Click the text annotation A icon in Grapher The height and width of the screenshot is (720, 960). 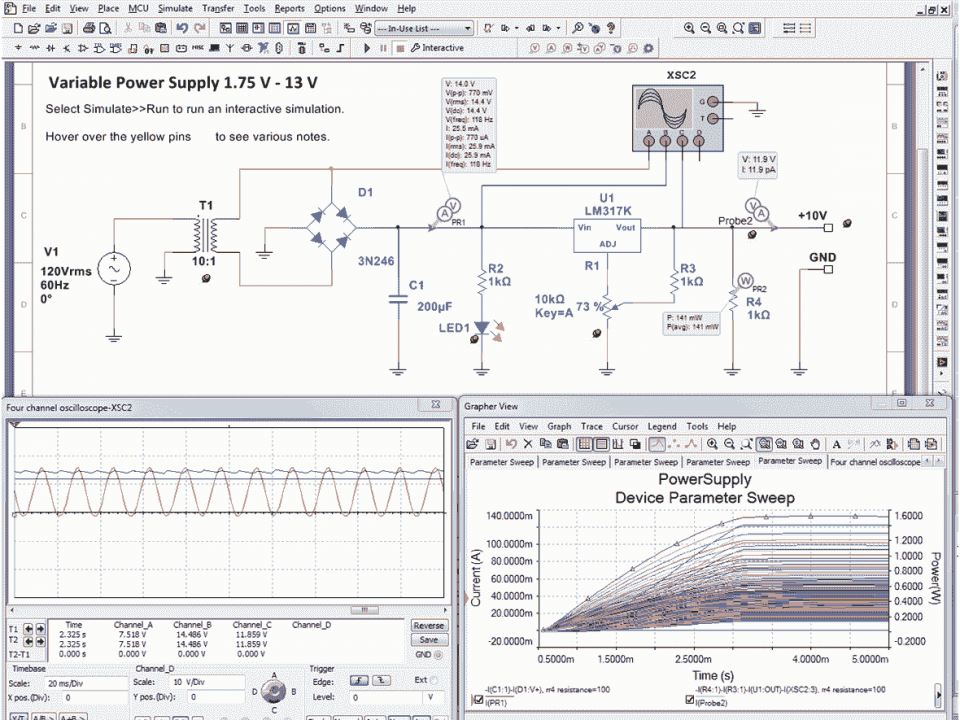836,444
